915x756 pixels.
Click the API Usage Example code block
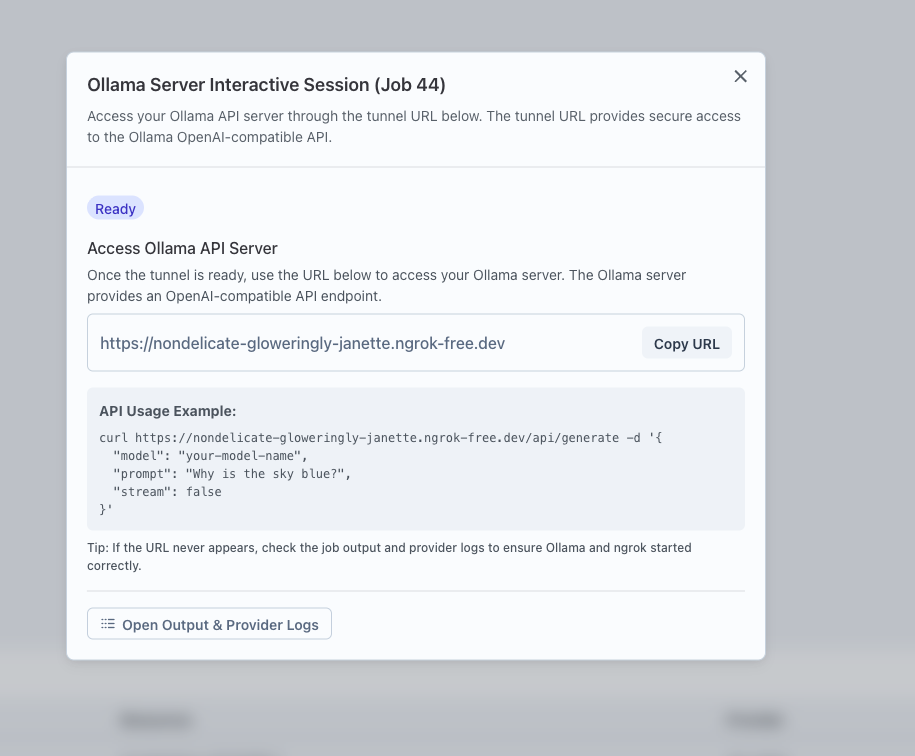(x=416, y=459)
